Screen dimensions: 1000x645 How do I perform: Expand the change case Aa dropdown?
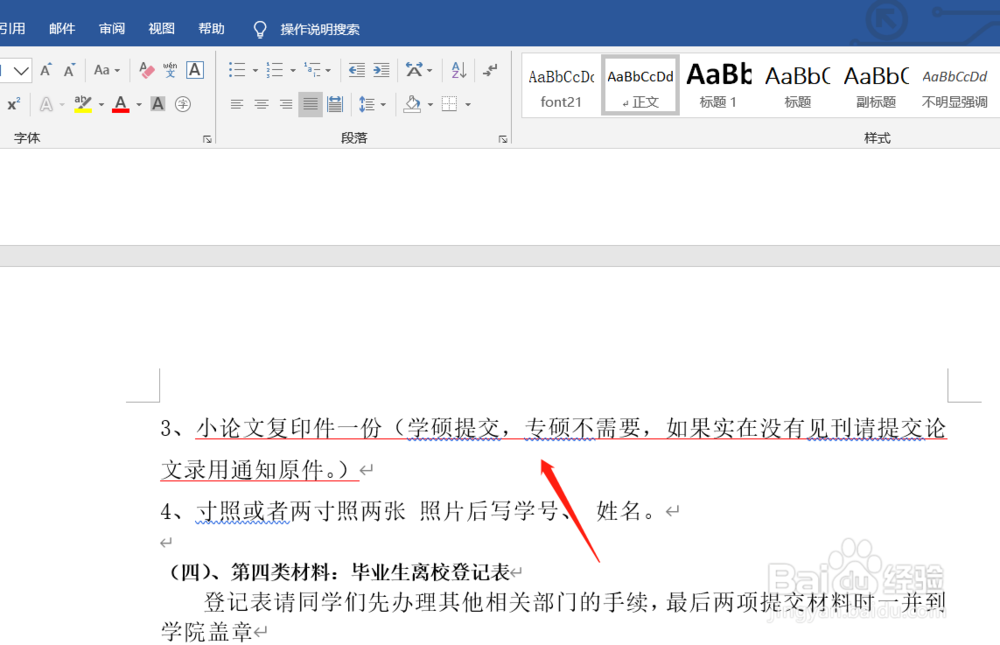coord(117,71)
